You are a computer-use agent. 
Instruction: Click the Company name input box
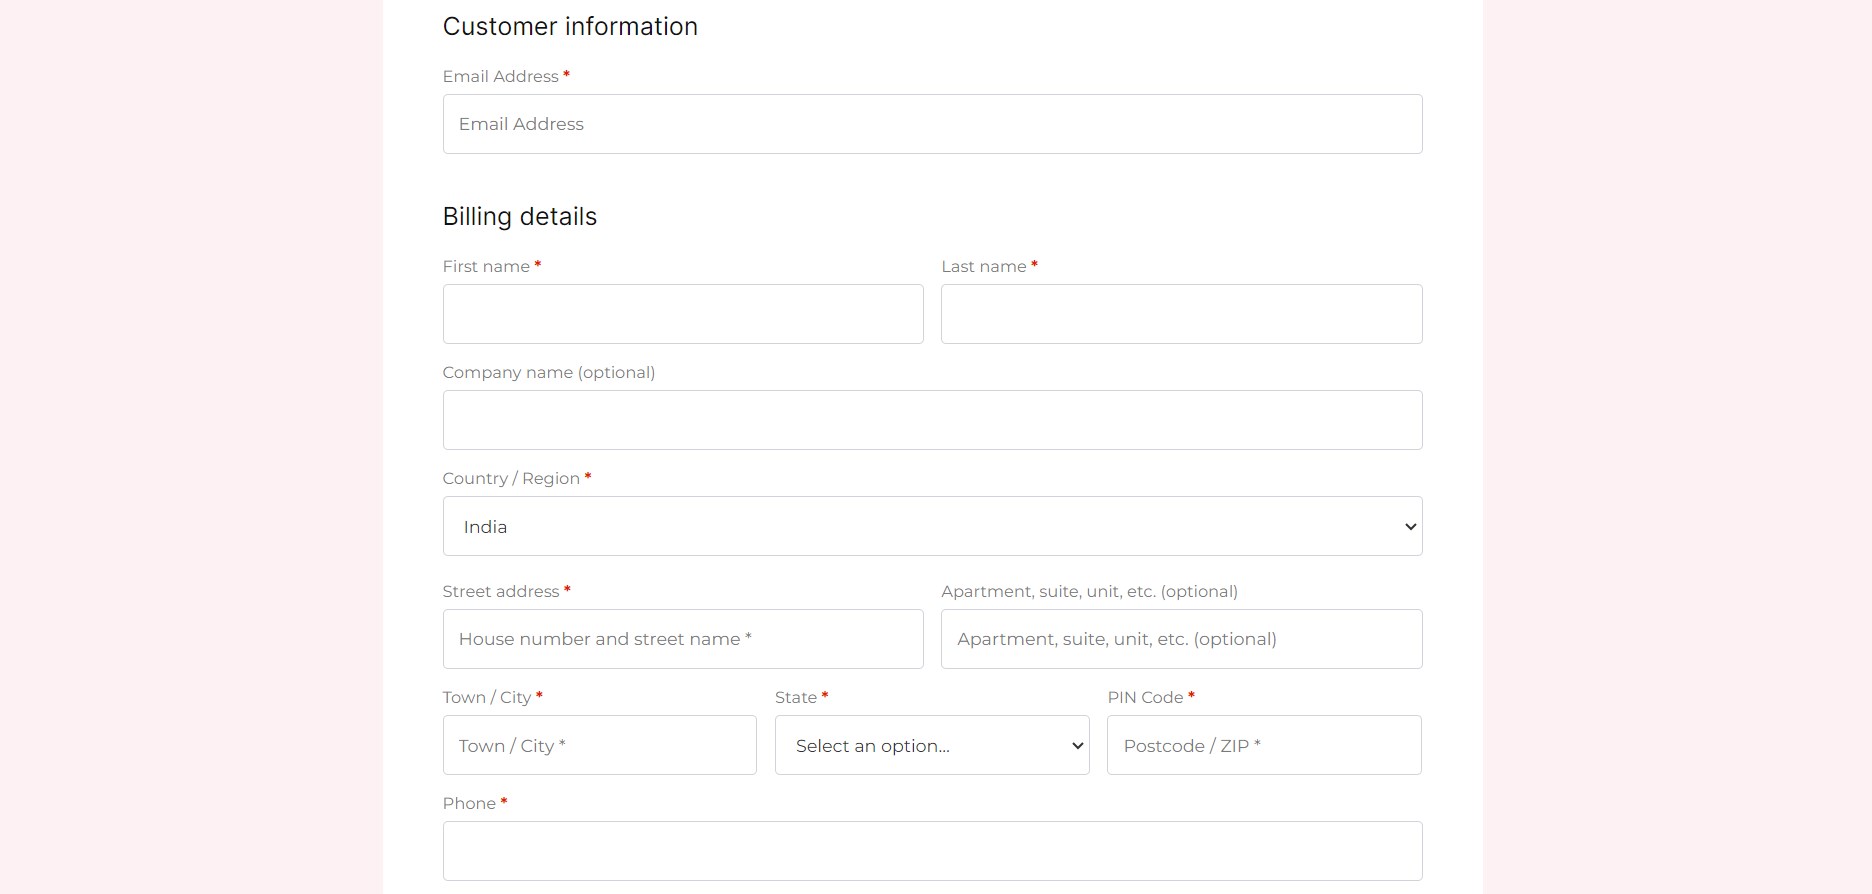[932, 420]
